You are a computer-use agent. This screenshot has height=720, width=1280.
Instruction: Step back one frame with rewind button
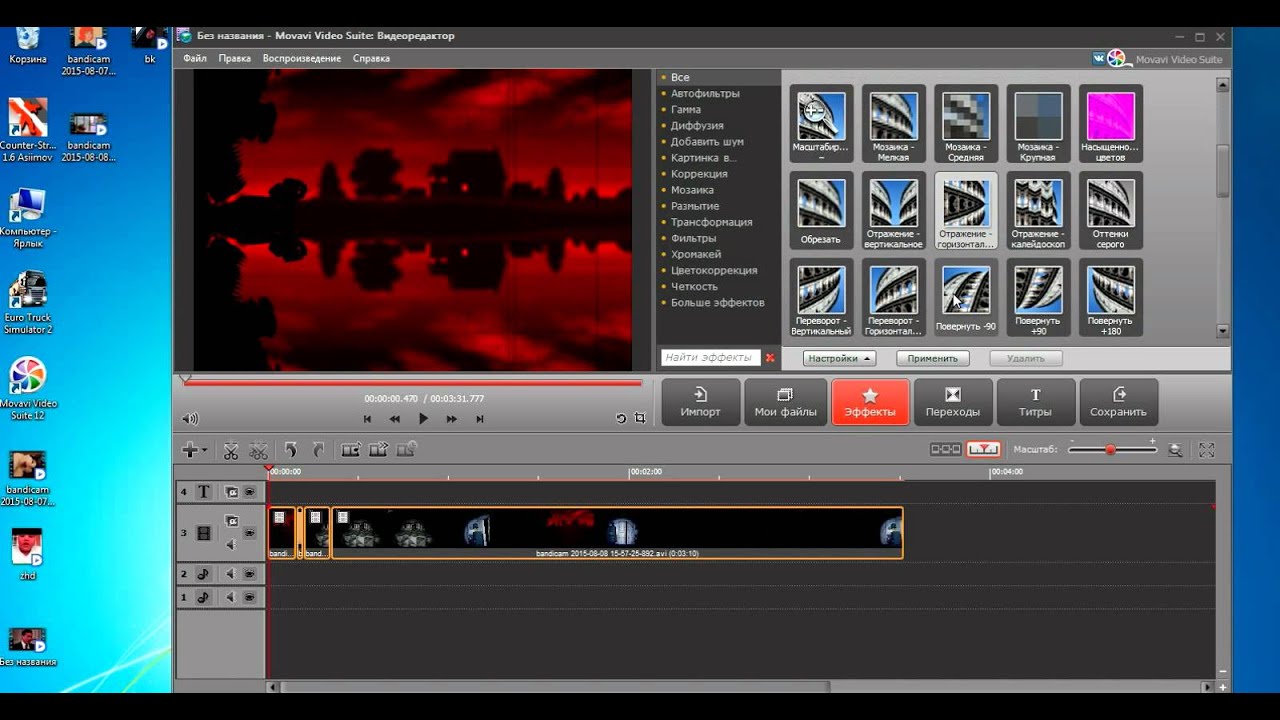pyautogui.click(x=395, y=419)
